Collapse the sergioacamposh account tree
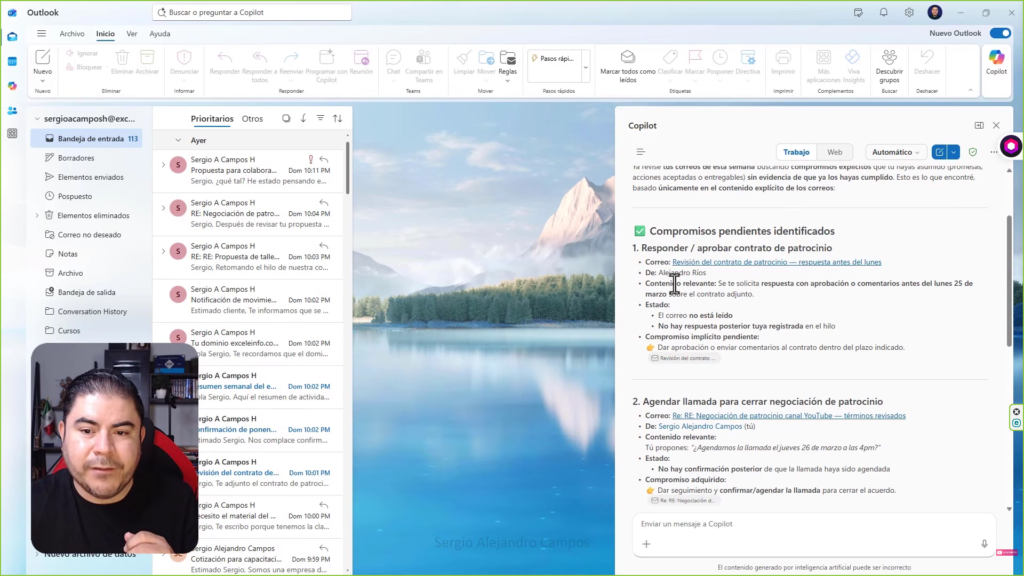Viewport: 1024px width, 576px height. coord(37,119)
